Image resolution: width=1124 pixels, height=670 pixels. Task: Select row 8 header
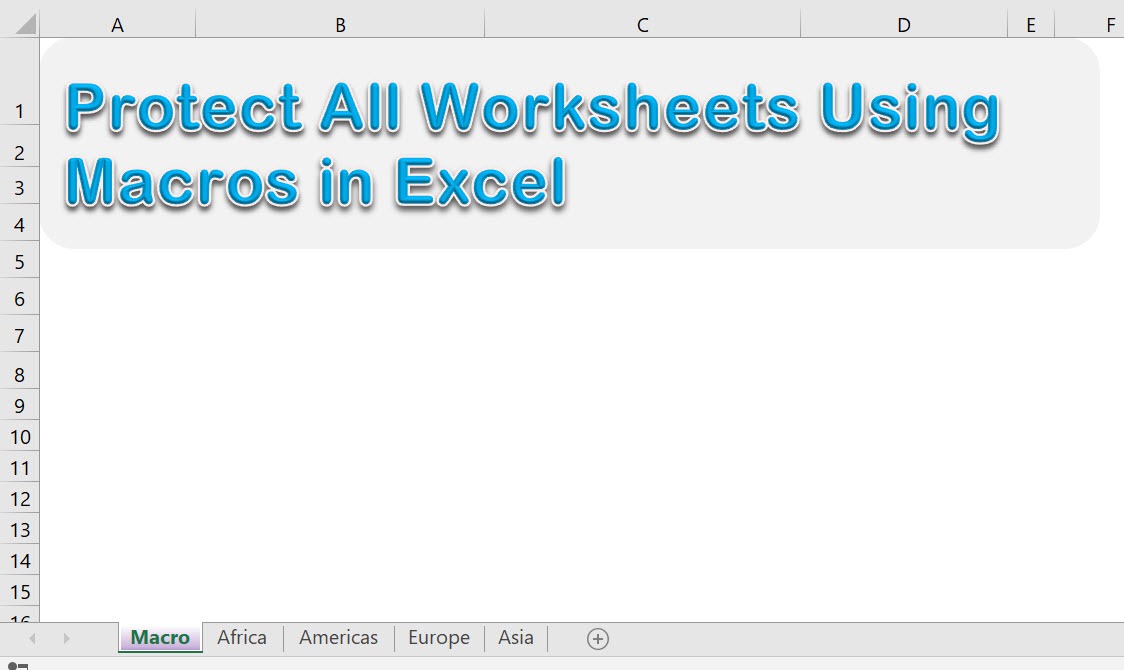(x=19, y=372)
